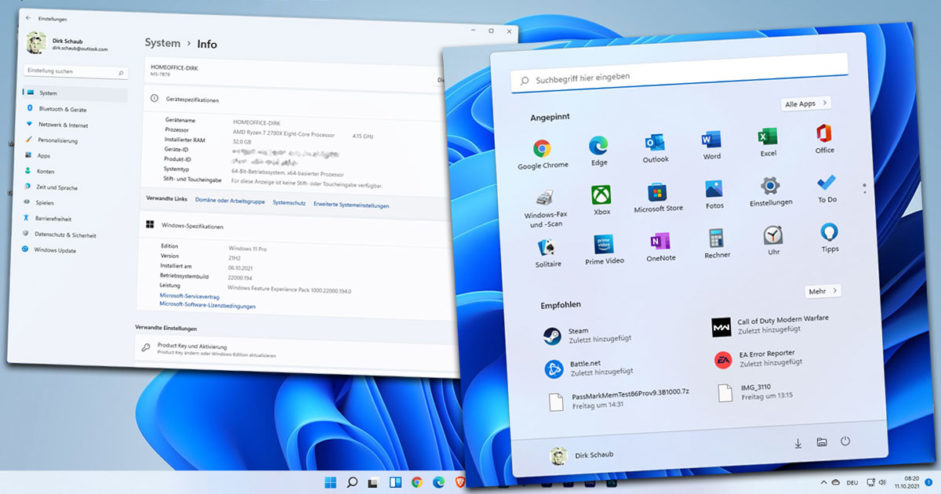The width and height of the screenshot is (941, 494).
Task: Open the Widgets icon on taskbar
Action: (x=395, y=483)
